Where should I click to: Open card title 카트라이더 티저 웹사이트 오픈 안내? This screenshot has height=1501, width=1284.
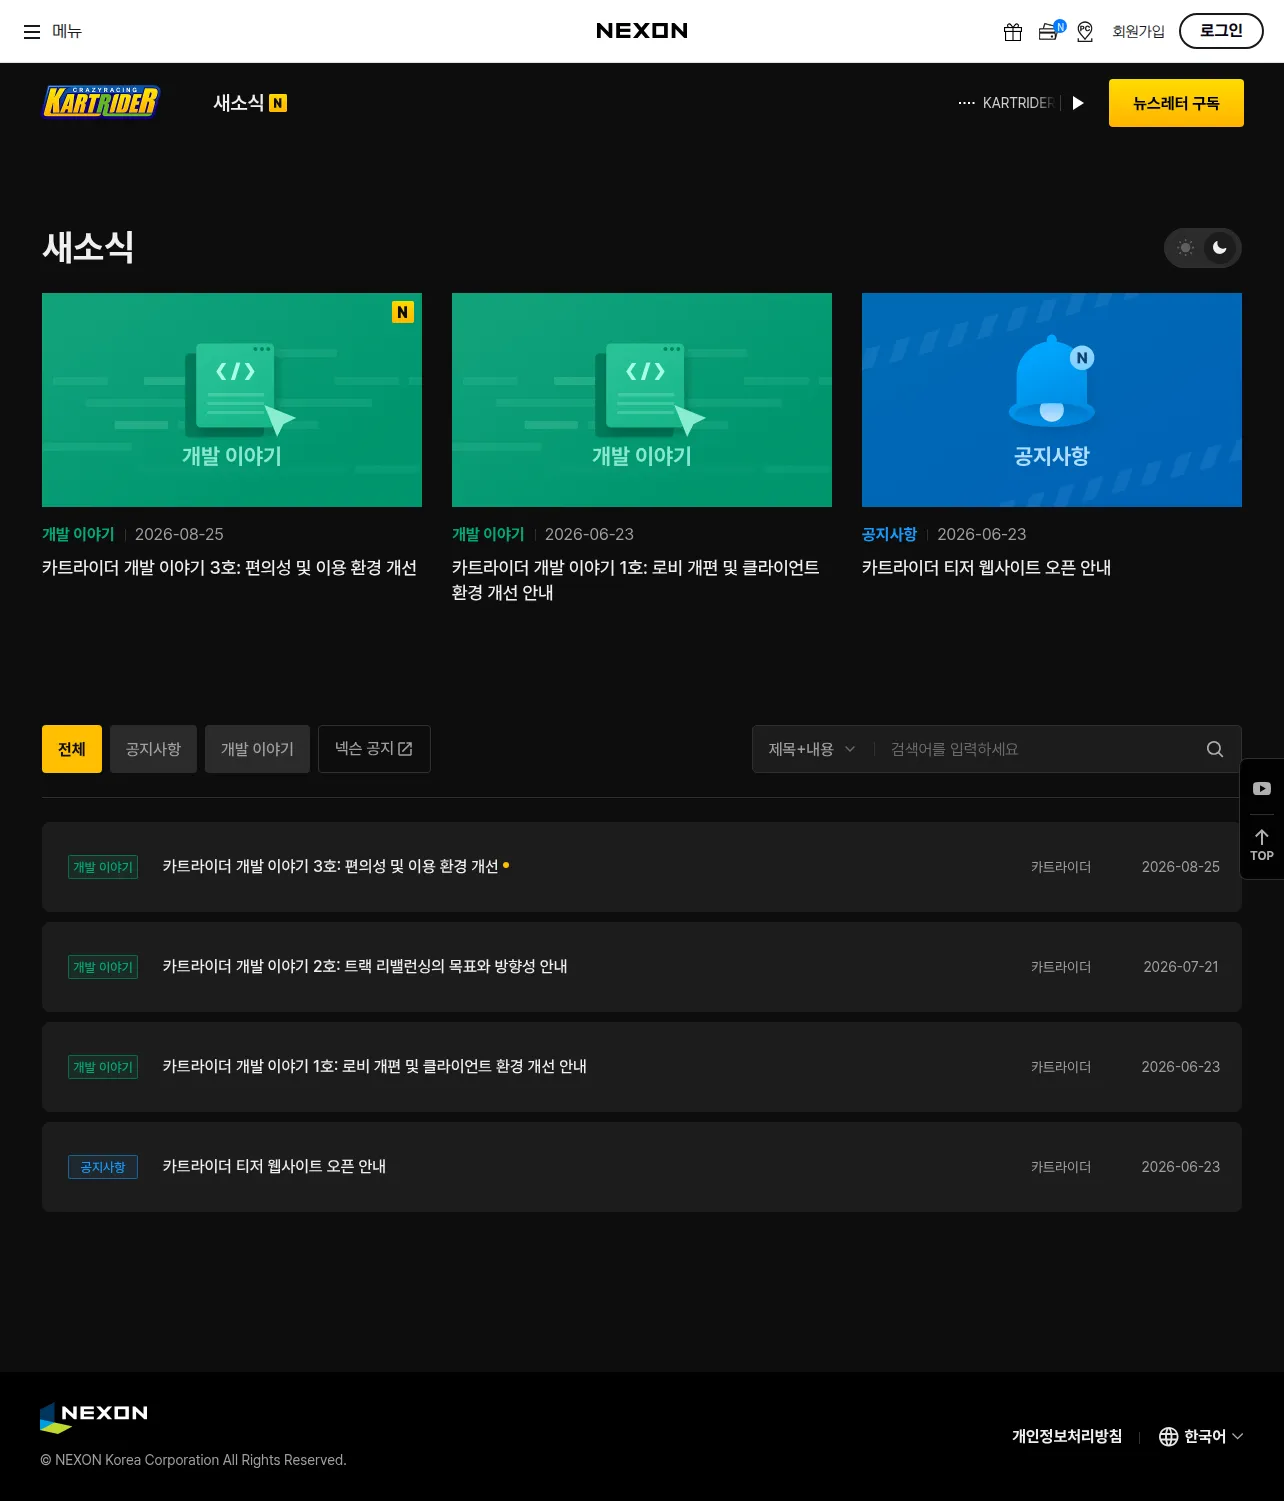pyautogui.click(x=987, y=568)
